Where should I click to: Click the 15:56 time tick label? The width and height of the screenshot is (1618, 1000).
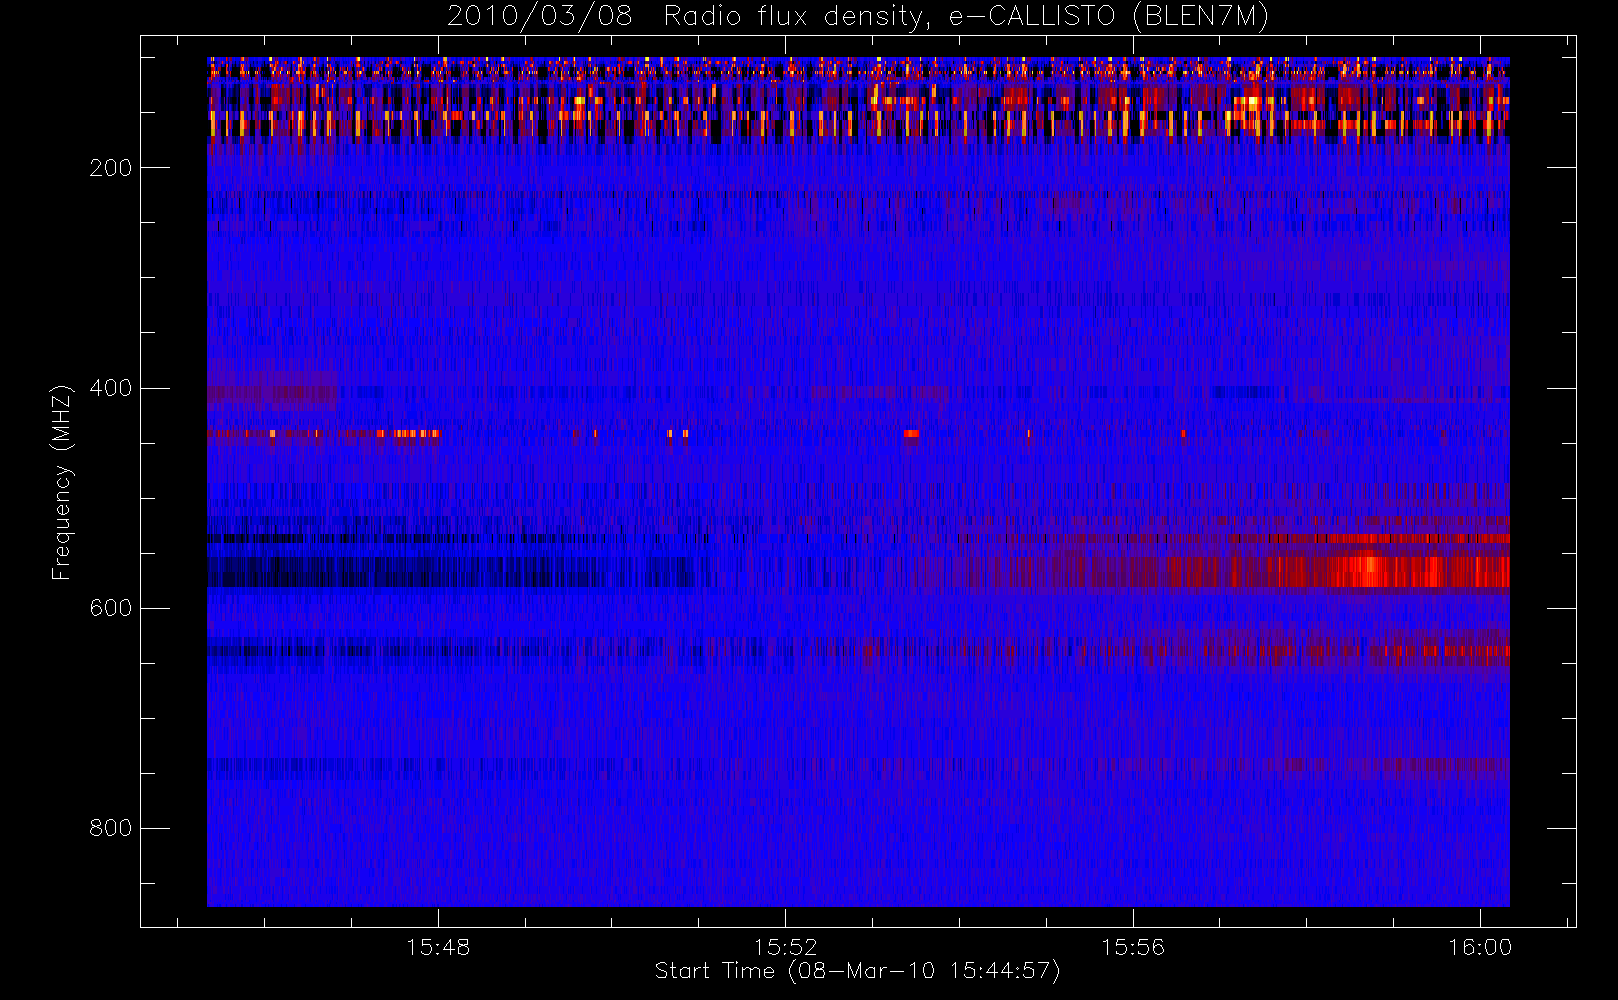click(1133, 947)
